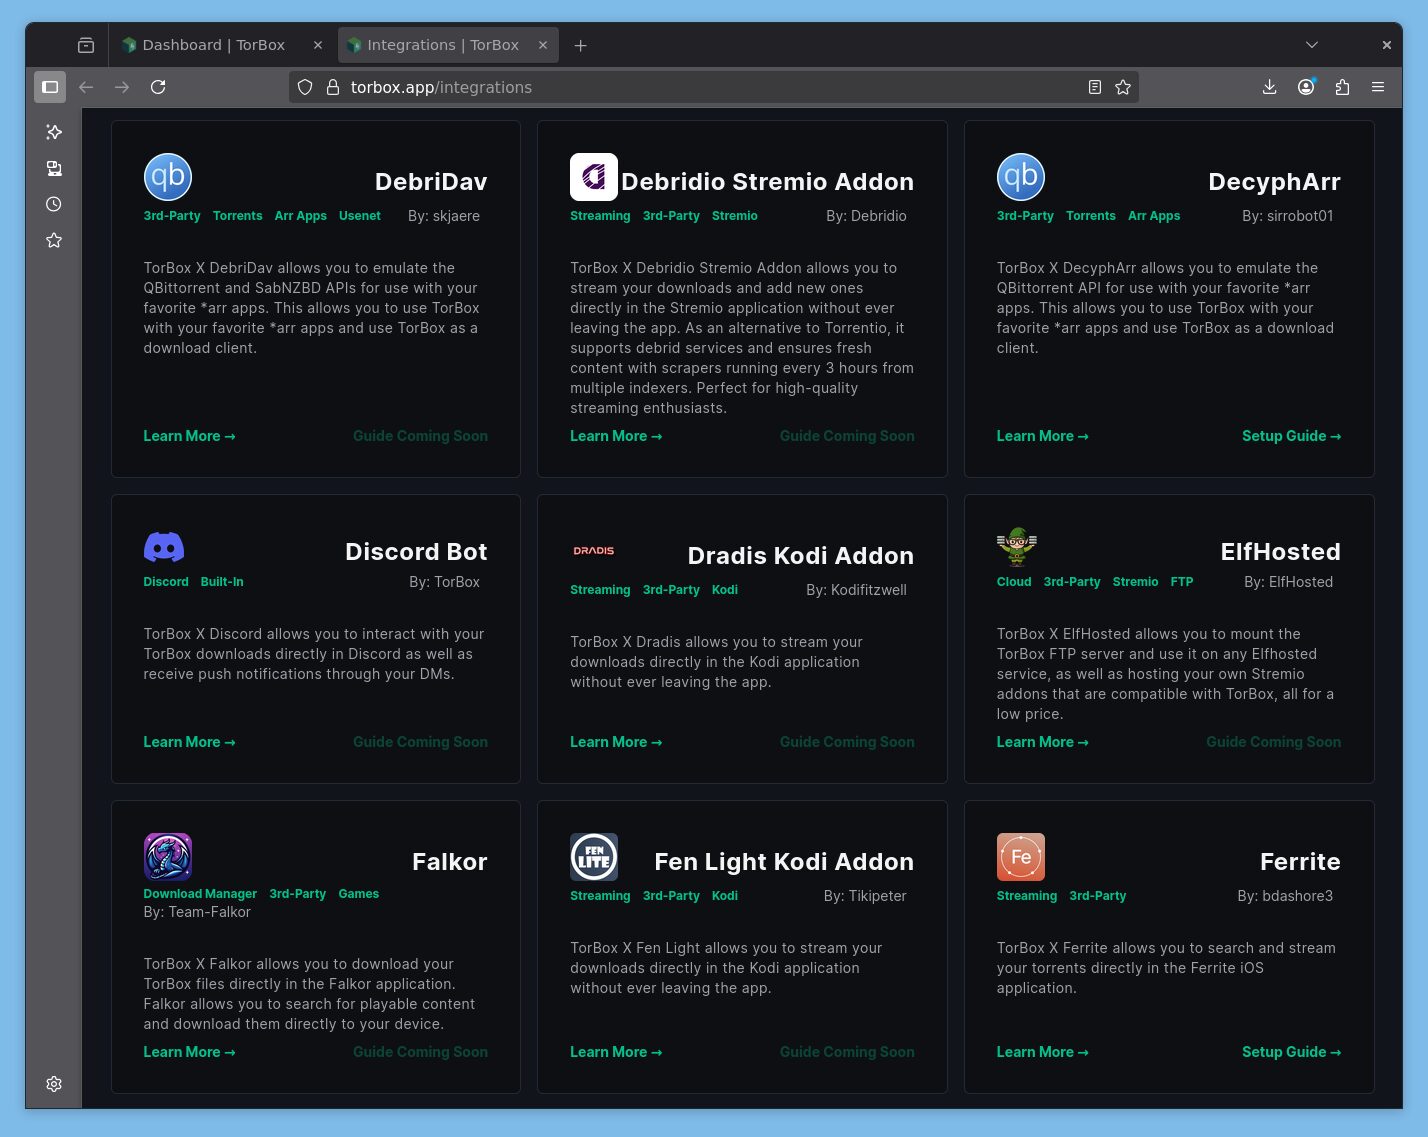Close the Dashboard | TorBox tab
This screenshot has width=1428, height=1137.
318,45
